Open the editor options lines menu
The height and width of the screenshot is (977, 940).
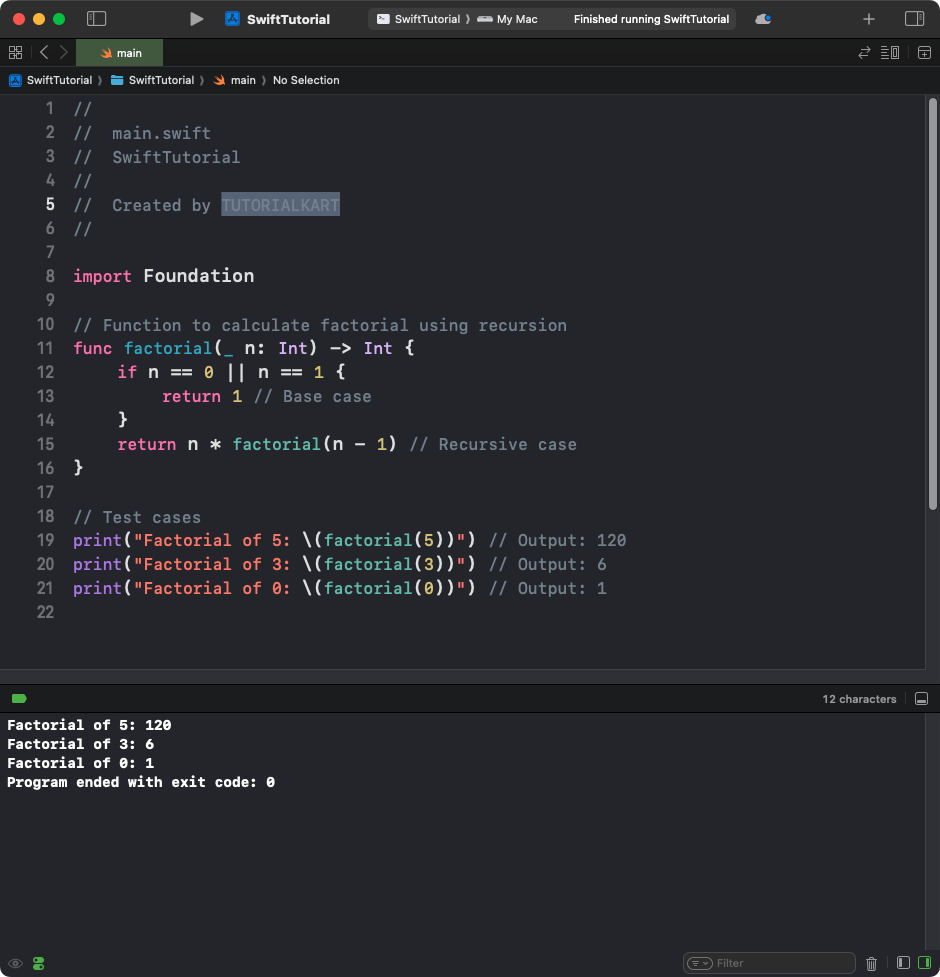[x=890, y=53]
